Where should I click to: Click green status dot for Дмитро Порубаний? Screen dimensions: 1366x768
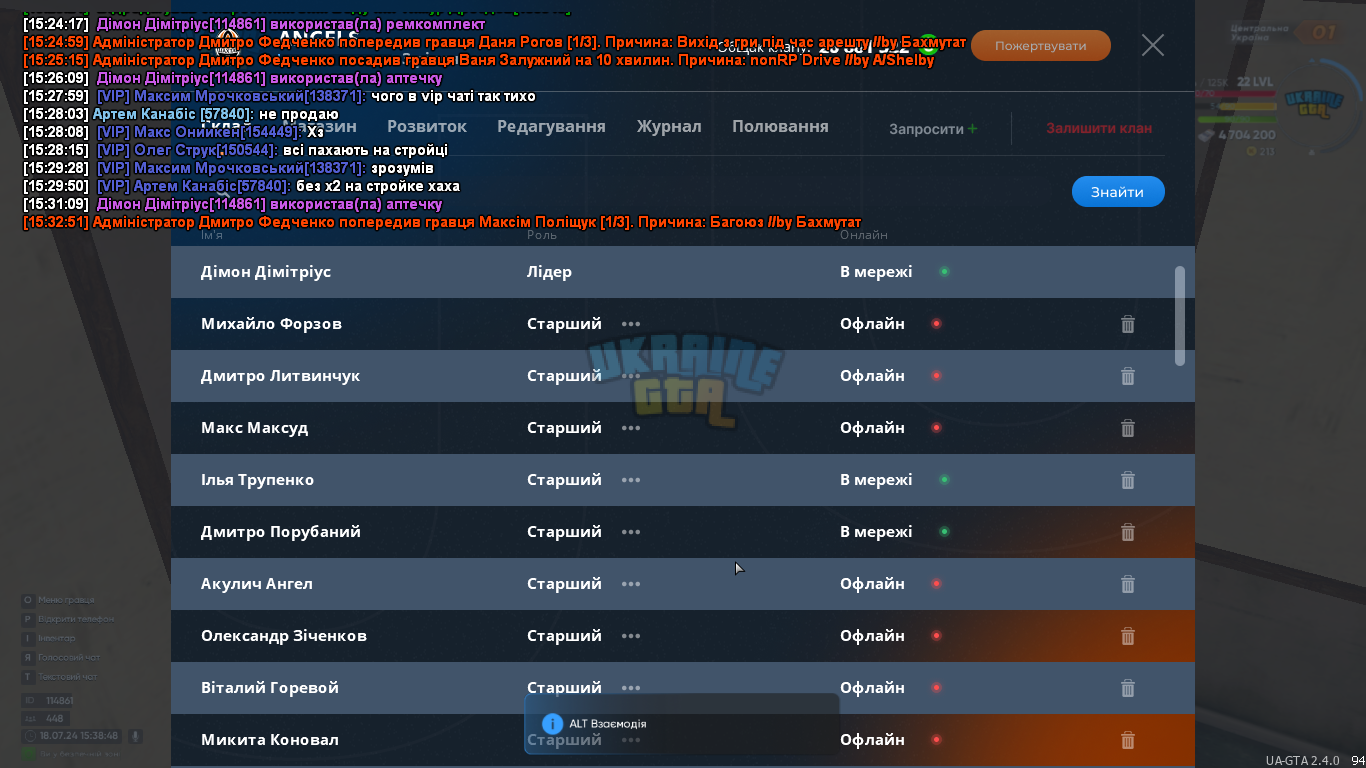click(x=944, y=532)
